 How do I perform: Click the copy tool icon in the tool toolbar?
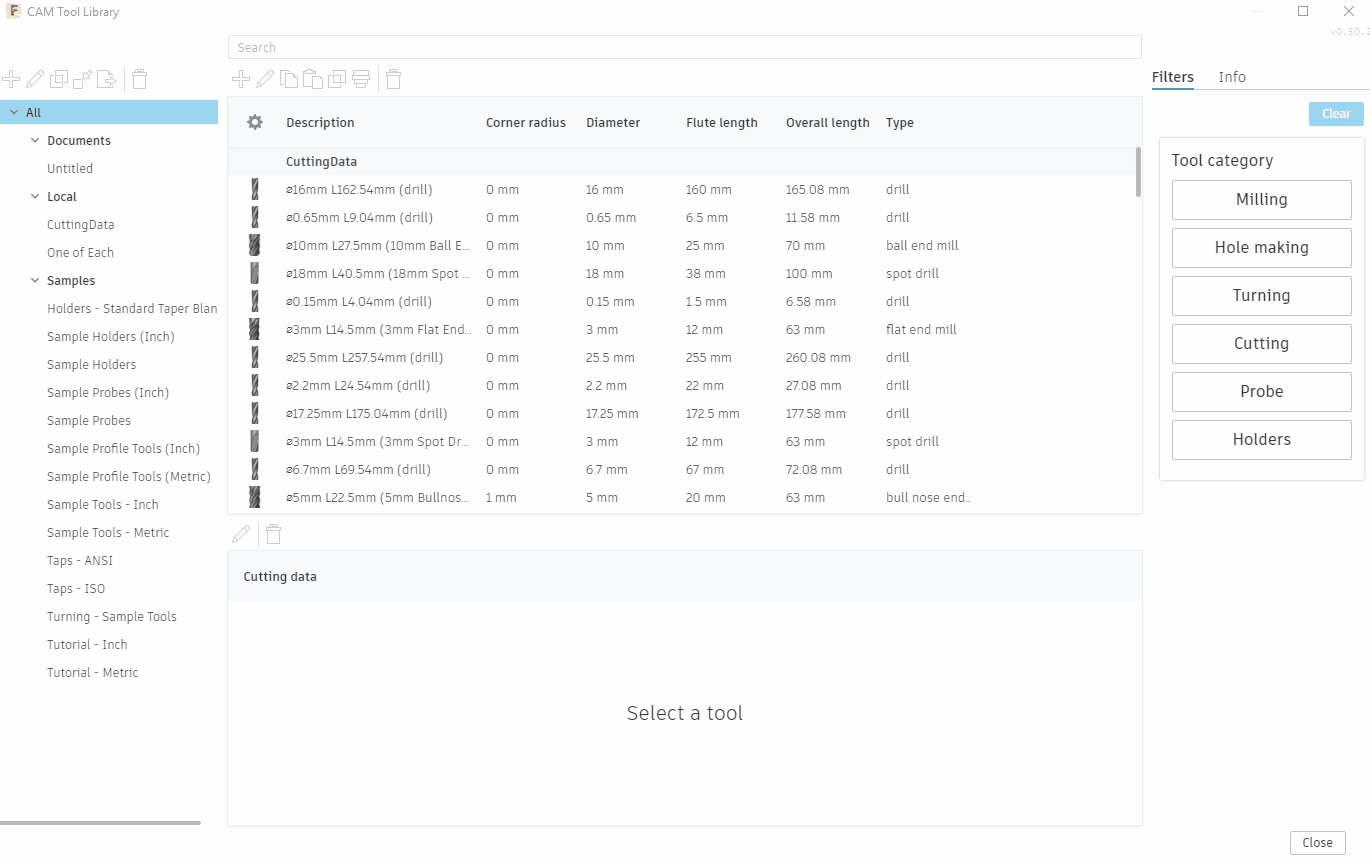point(289,79)
